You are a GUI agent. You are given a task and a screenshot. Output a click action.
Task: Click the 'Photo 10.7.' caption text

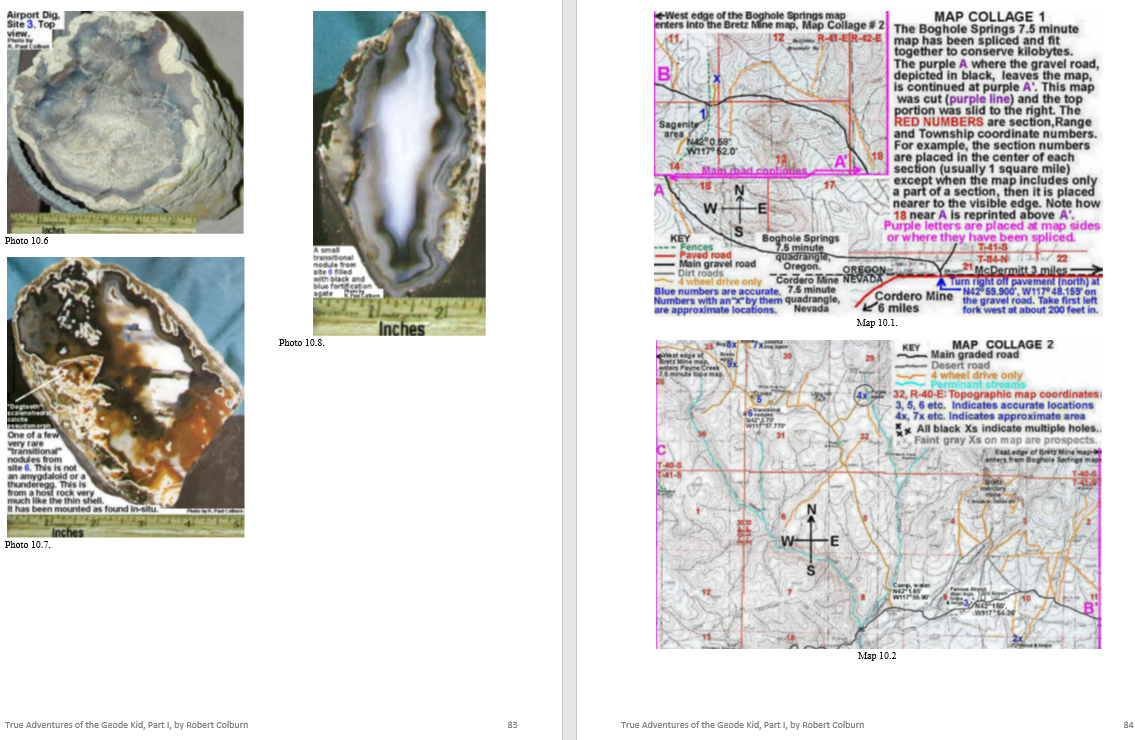(28, 545)
